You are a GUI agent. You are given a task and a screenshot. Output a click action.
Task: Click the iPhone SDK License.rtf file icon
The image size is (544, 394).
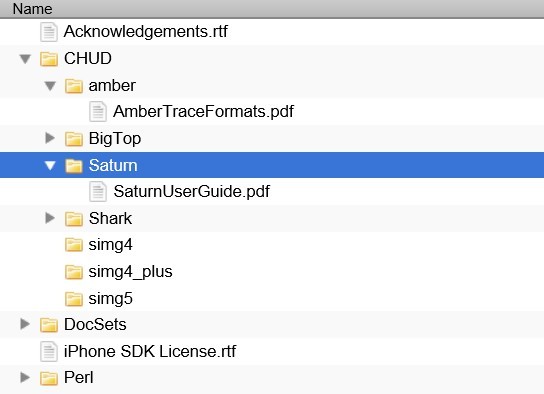point(49,351)
